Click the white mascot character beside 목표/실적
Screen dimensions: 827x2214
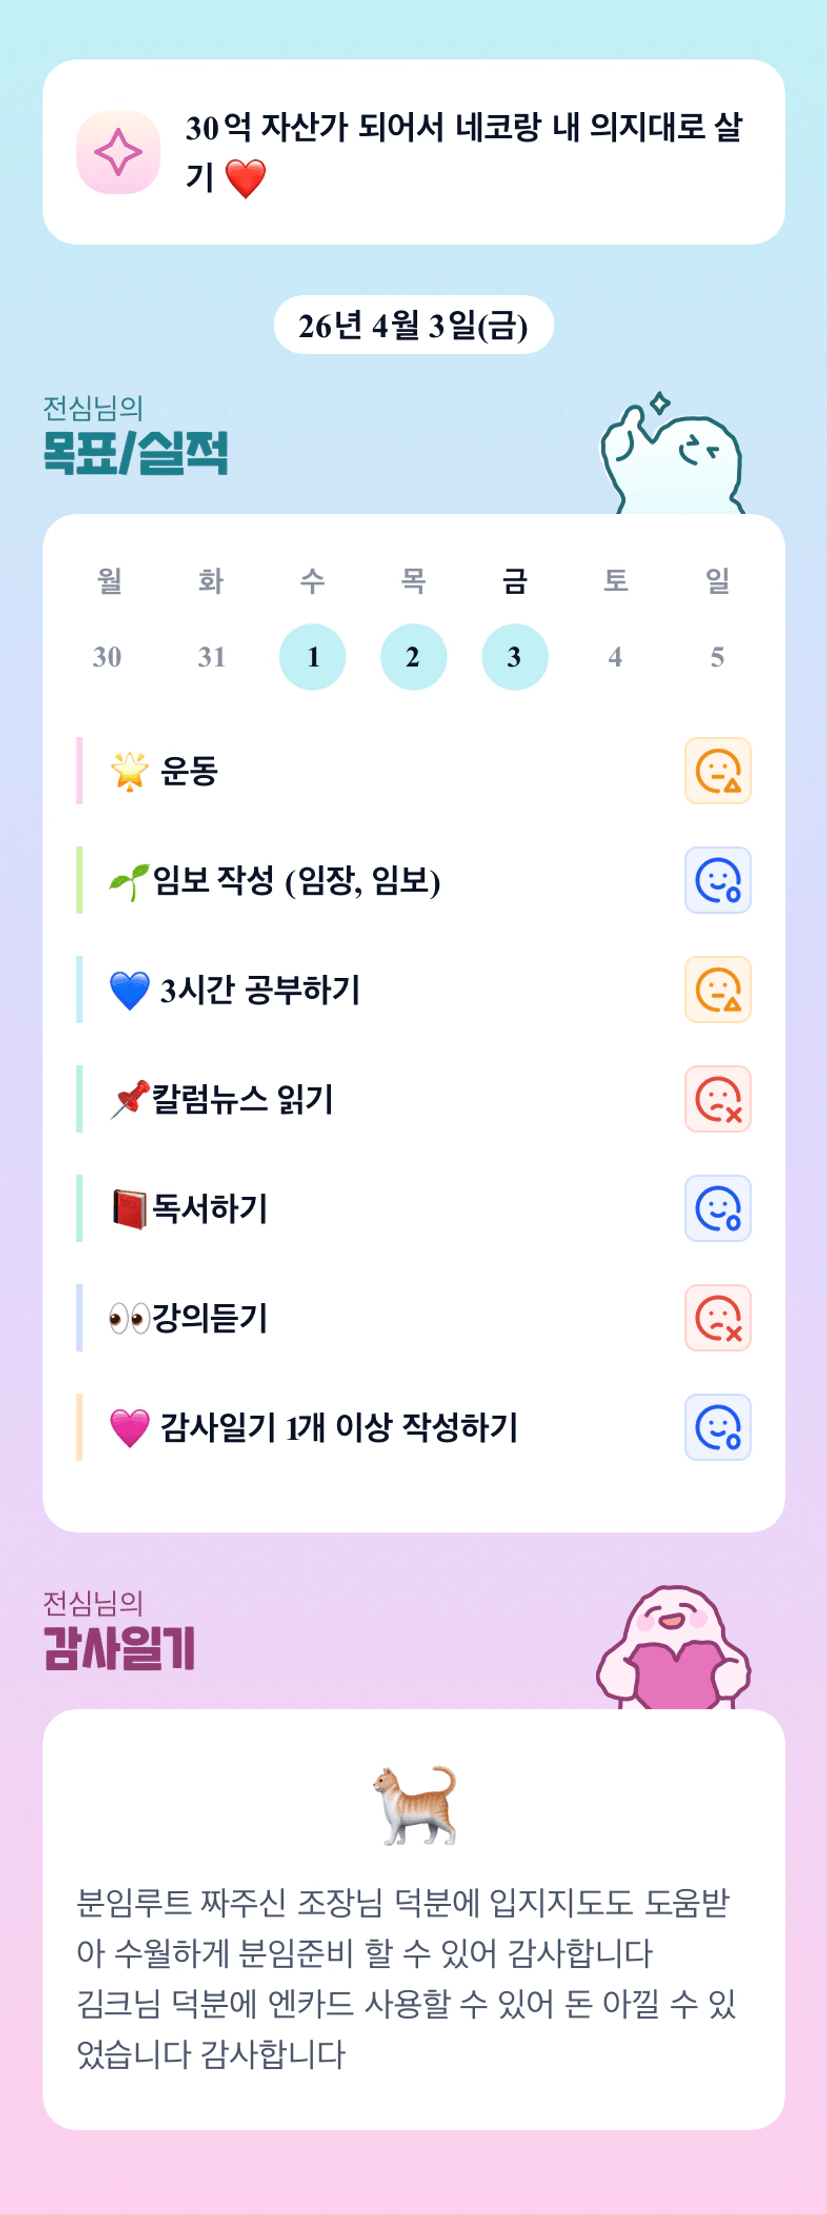click(x=671, y=456)
